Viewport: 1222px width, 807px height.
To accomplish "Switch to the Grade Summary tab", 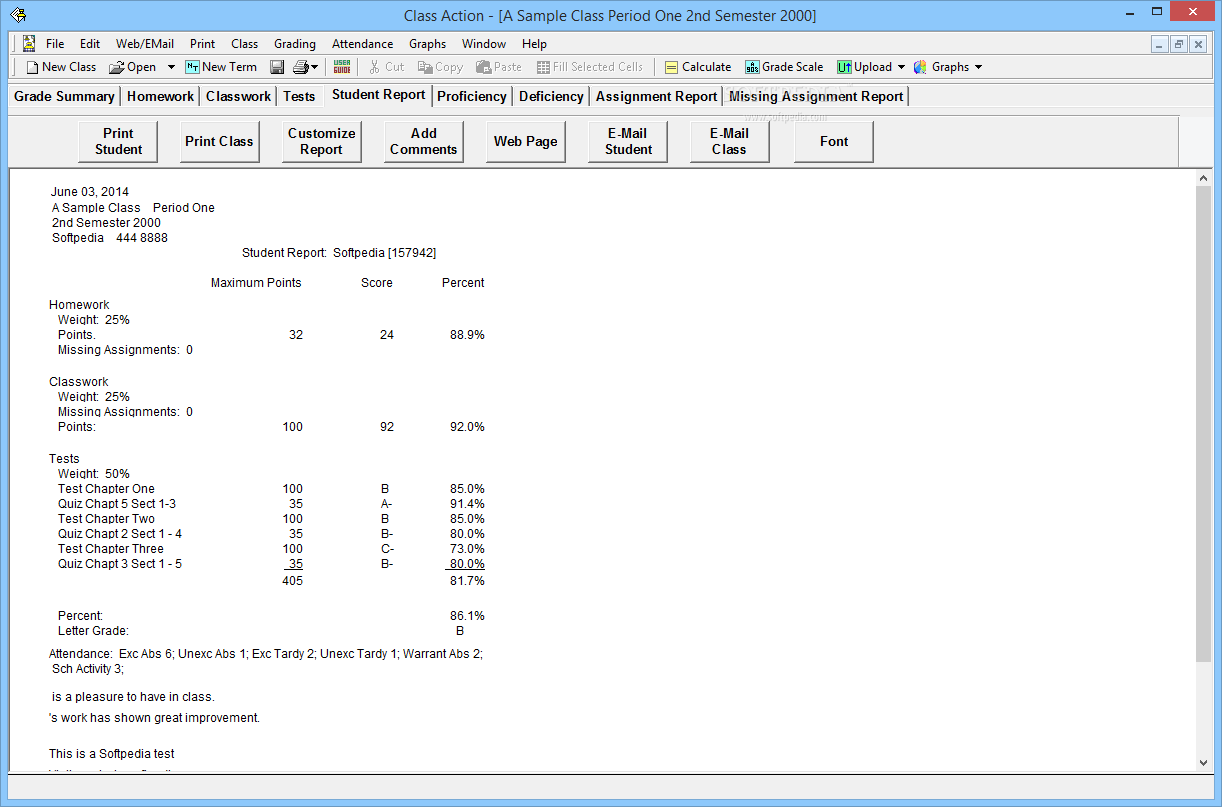I will coord(64,97).
